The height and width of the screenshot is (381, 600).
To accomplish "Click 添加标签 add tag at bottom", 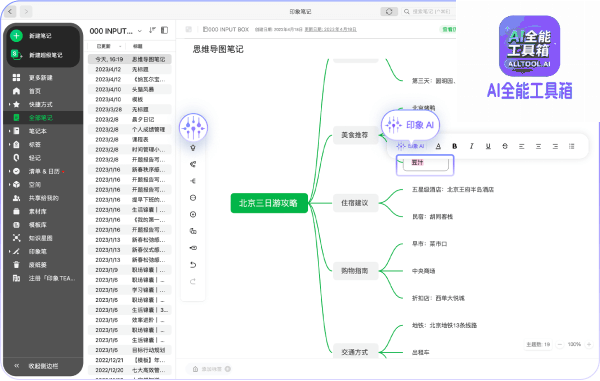I will pyautogui.click(x=212, y=369).
